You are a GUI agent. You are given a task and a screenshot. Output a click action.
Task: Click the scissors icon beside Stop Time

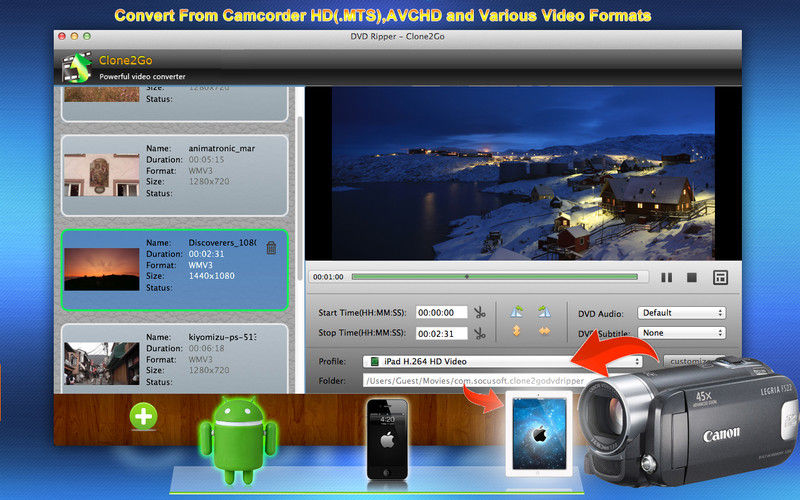point(480,333)
